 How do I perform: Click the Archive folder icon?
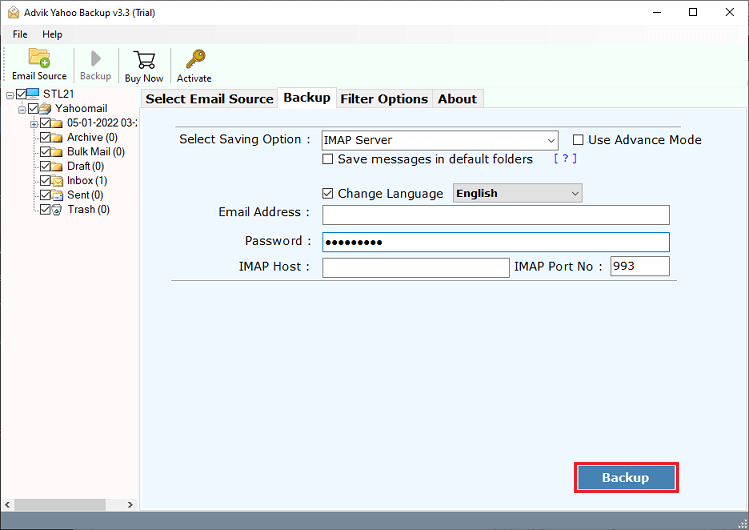coord(57,138)
